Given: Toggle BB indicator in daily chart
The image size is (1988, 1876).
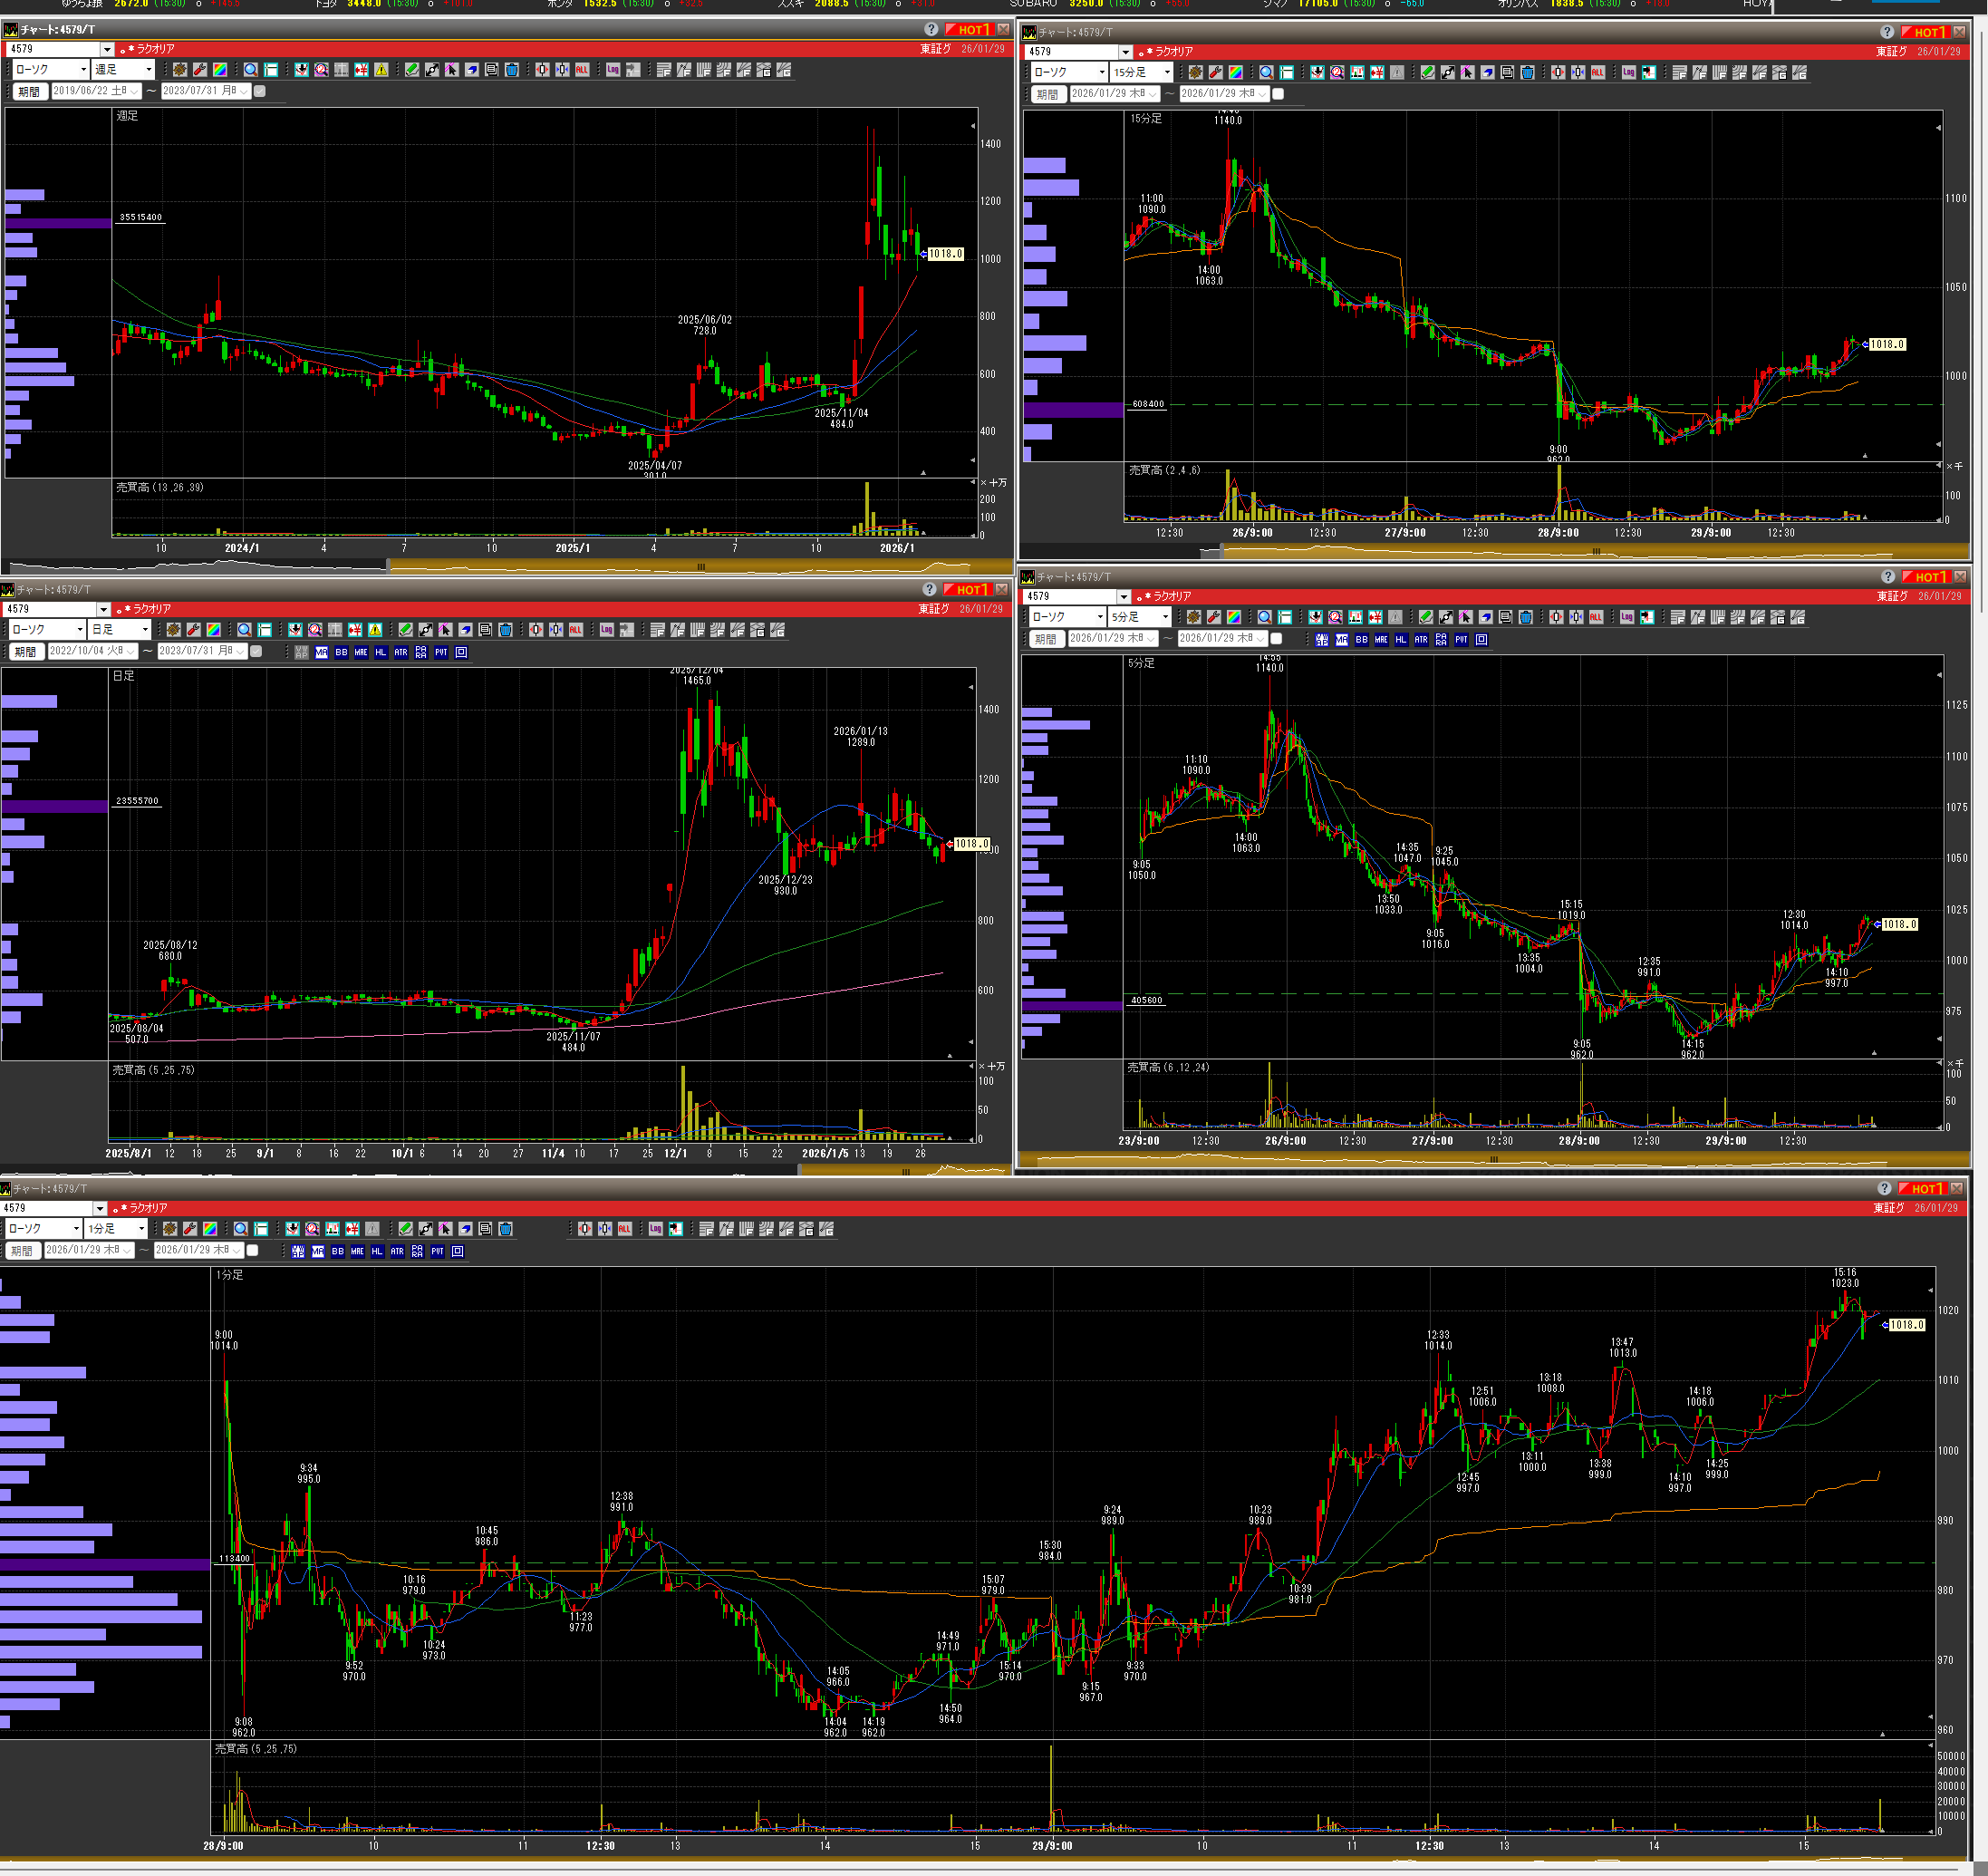Looking at the screenshot, I should (x=341, y=653).
